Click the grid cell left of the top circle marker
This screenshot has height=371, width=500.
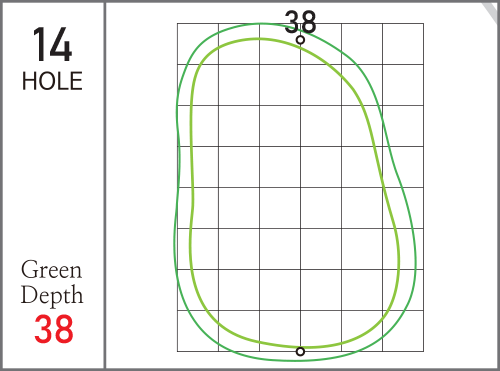(x=280, y=44)
